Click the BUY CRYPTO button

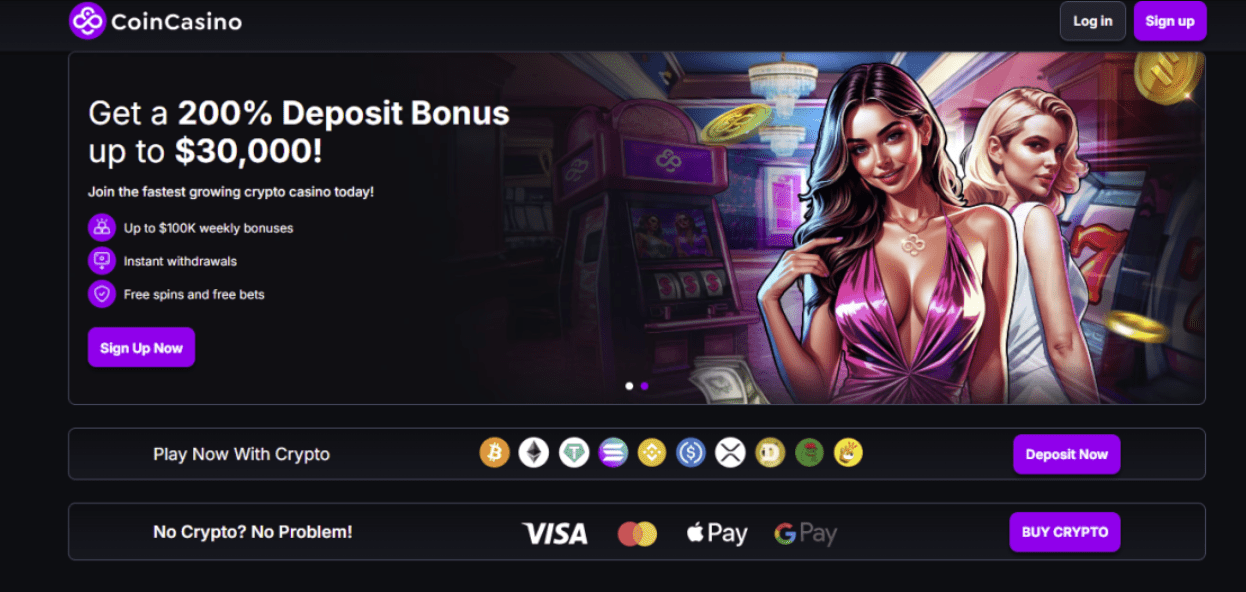pos(1065,532)
